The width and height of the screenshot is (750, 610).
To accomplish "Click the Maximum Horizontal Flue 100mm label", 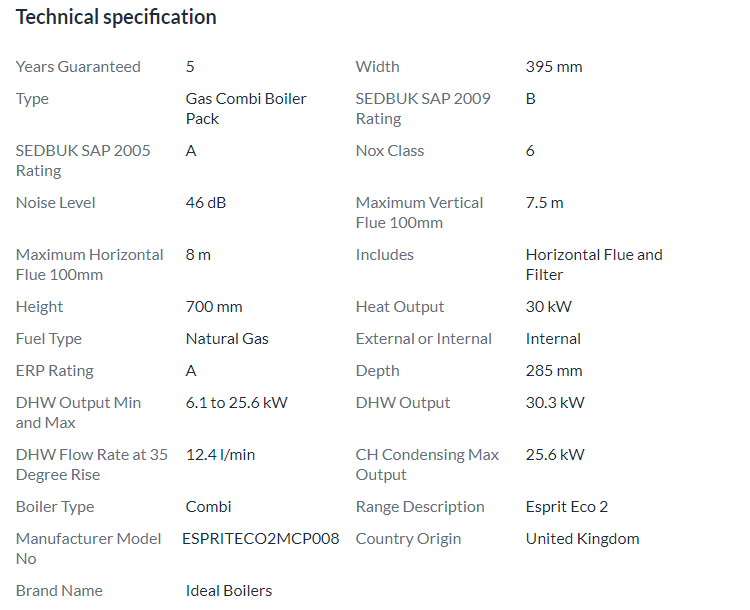I will [89, 264].
